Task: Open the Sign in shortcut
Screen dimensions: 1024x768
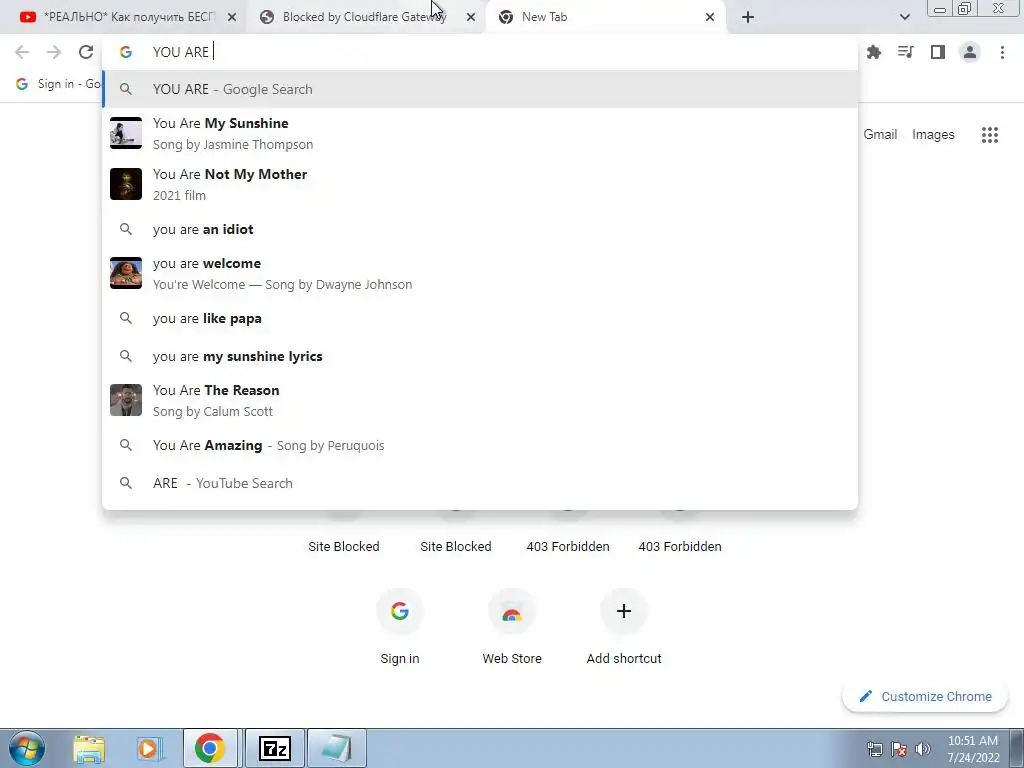Action: pyautogui.click(x=400, y=626)
